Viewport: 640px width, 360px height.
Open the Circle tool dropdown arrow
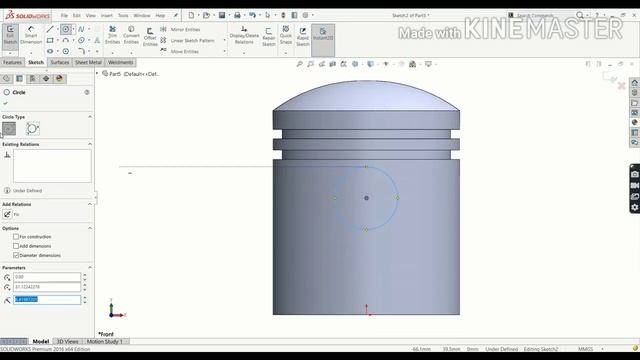click(73, 29)
